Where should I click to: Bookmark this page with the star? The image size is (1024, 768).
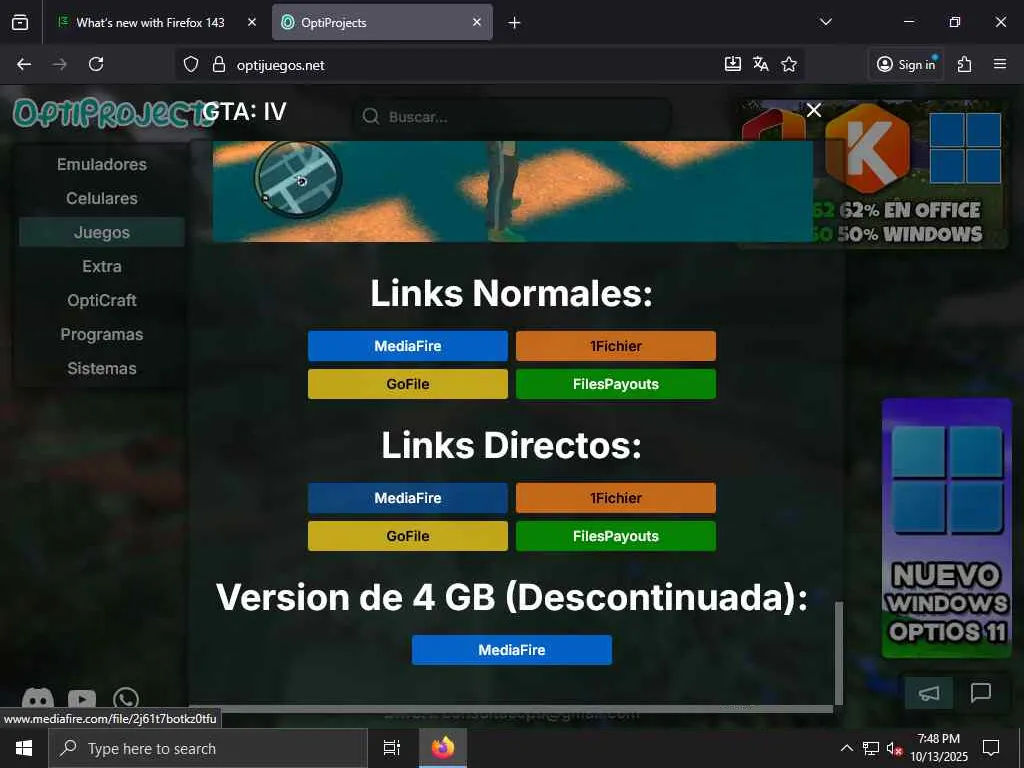click(789, 64)
